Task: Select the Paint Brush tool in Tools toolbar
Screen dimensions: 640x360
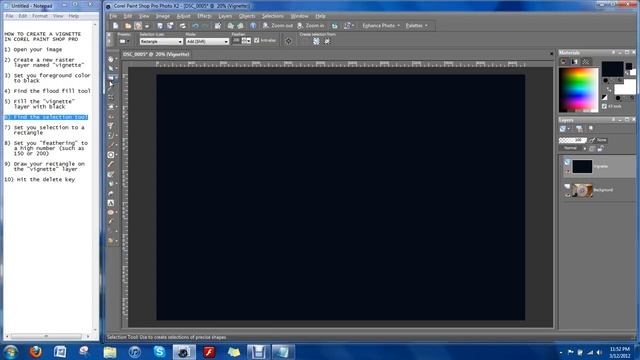Action: tap(111, 145)
